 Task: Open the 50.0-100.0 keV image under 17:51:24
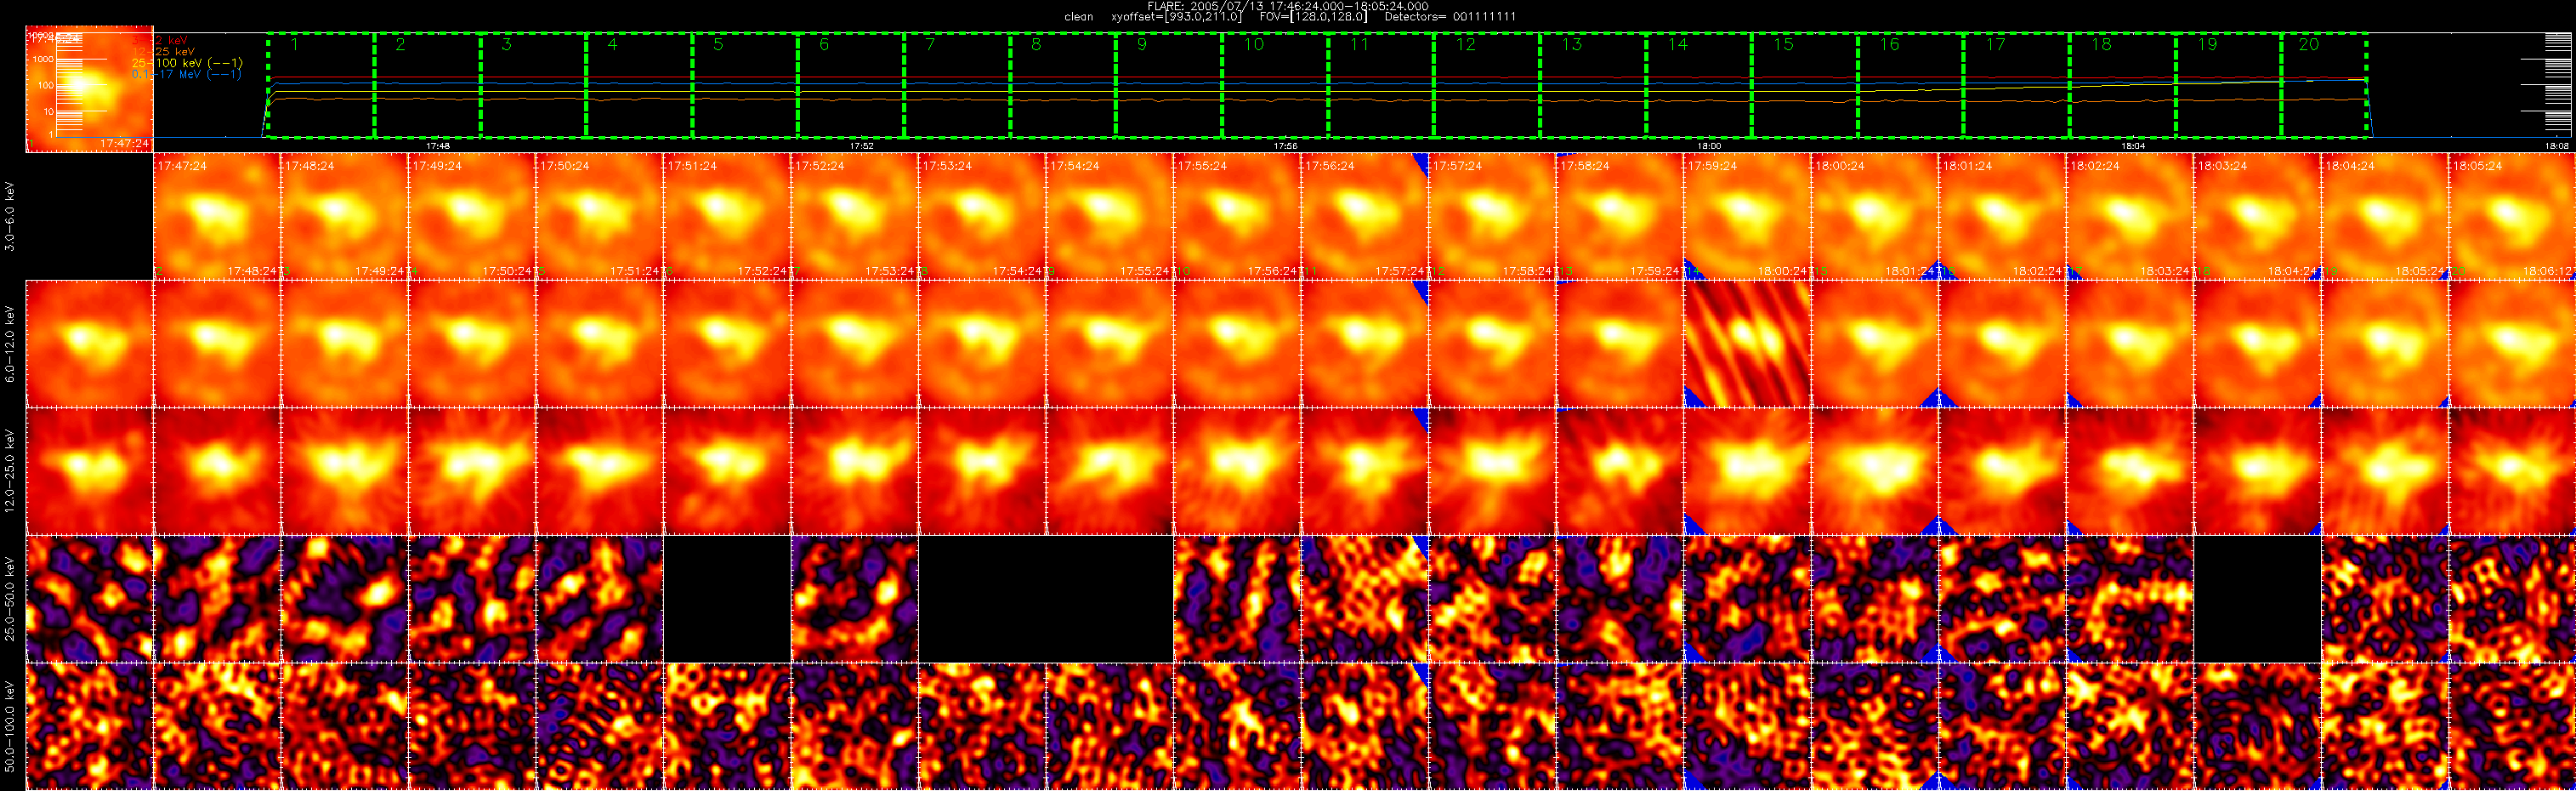727,726
